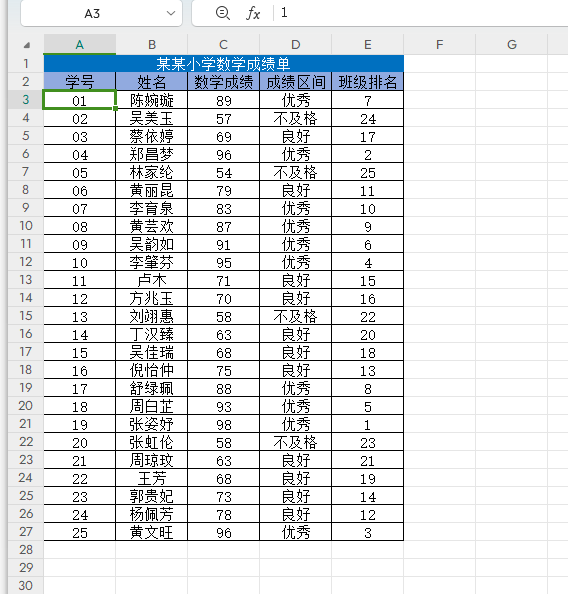Expand the Name Box dropdown arrow
Image resolution: width=568 pixels, height=594 pixels.
pyautogui.click(x=171, y=13)
